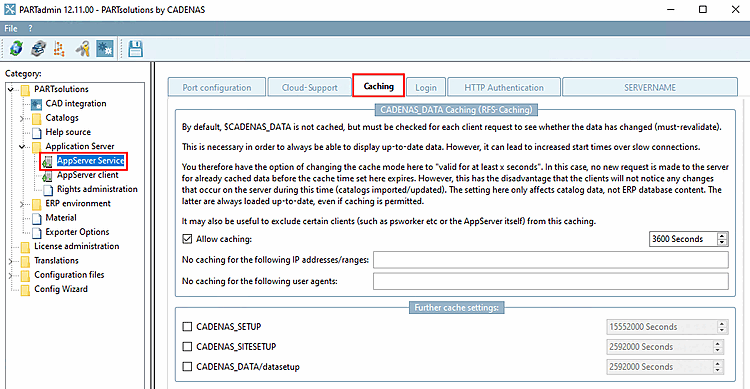Select the Exporter Options tree item
Viewport: 750px width, 389px height.
(x=77, y=233)
